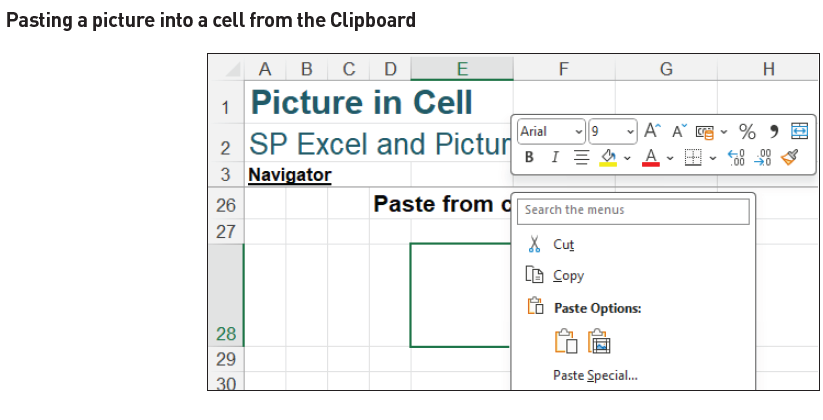The image size is (823, 420).
Task: Select the Format Painter brush
Action: [789, 157]
